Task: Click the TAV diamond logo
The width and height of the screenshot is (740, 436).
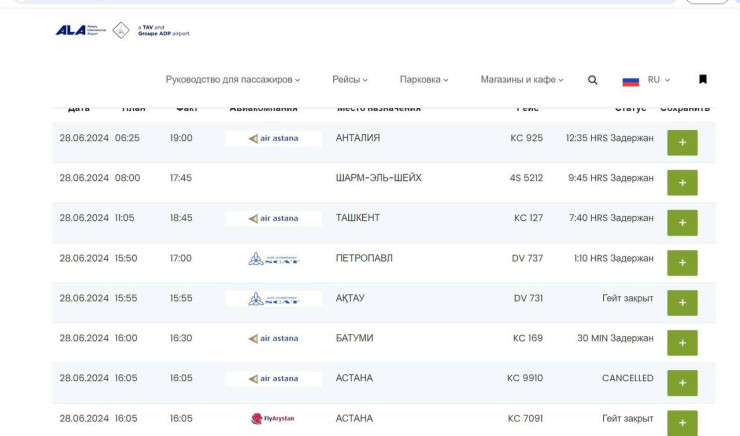Action: 120,30
